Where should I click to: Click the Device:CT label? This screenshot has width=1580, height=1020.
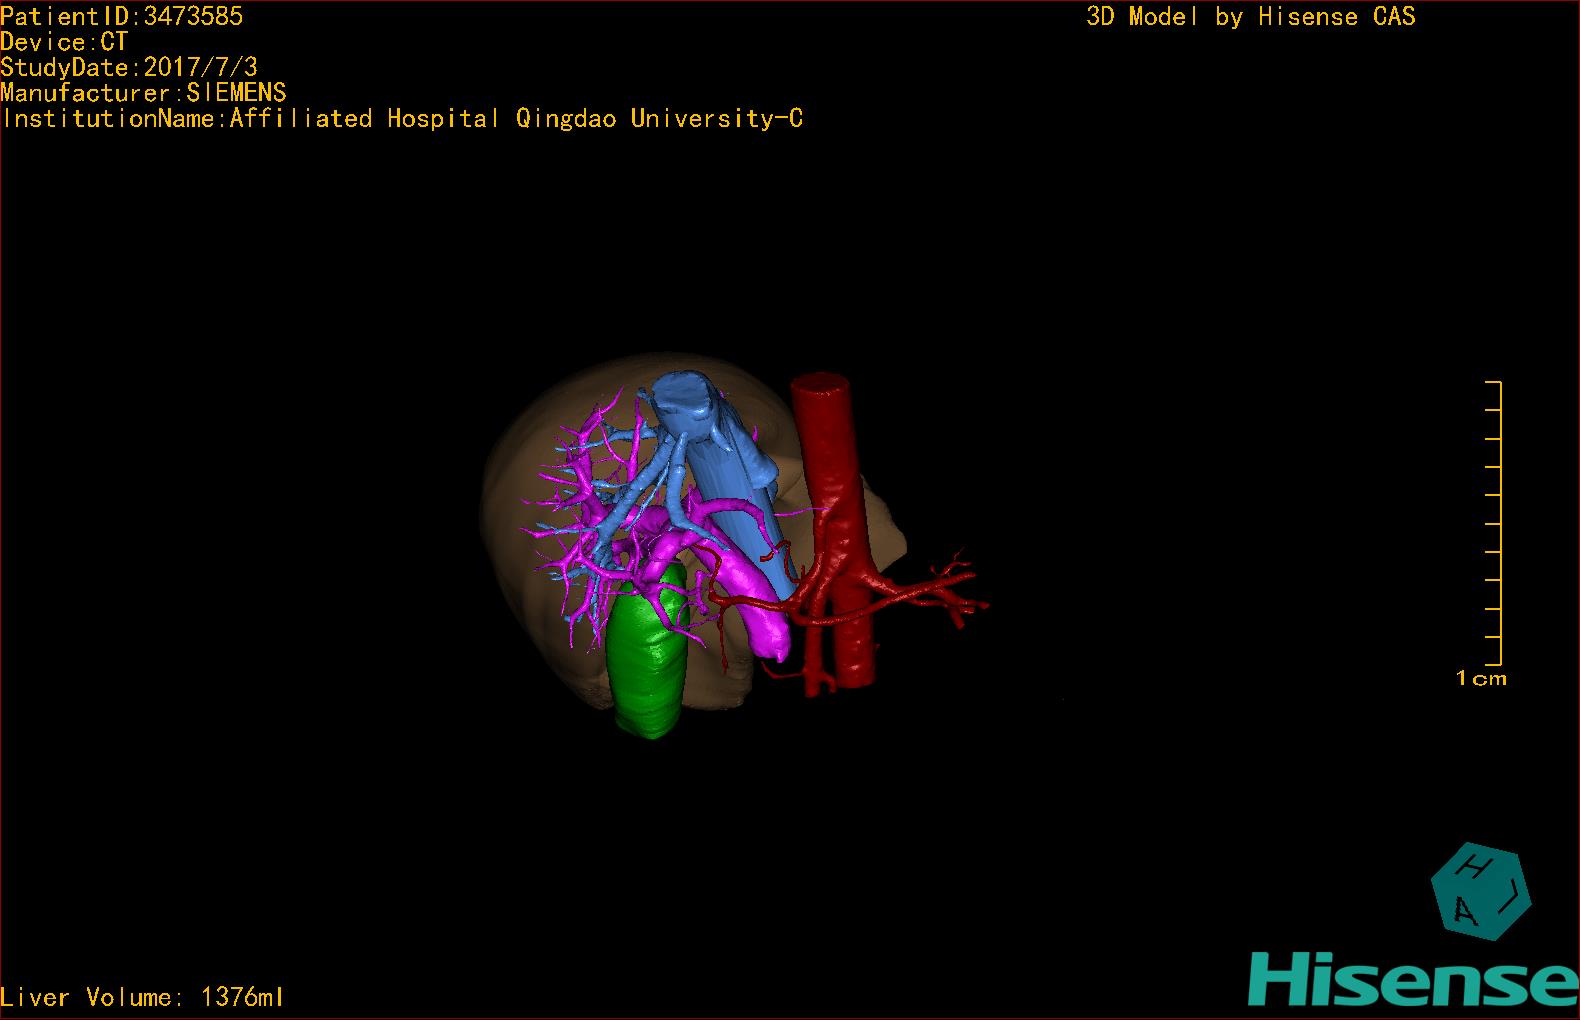point(64,42)
